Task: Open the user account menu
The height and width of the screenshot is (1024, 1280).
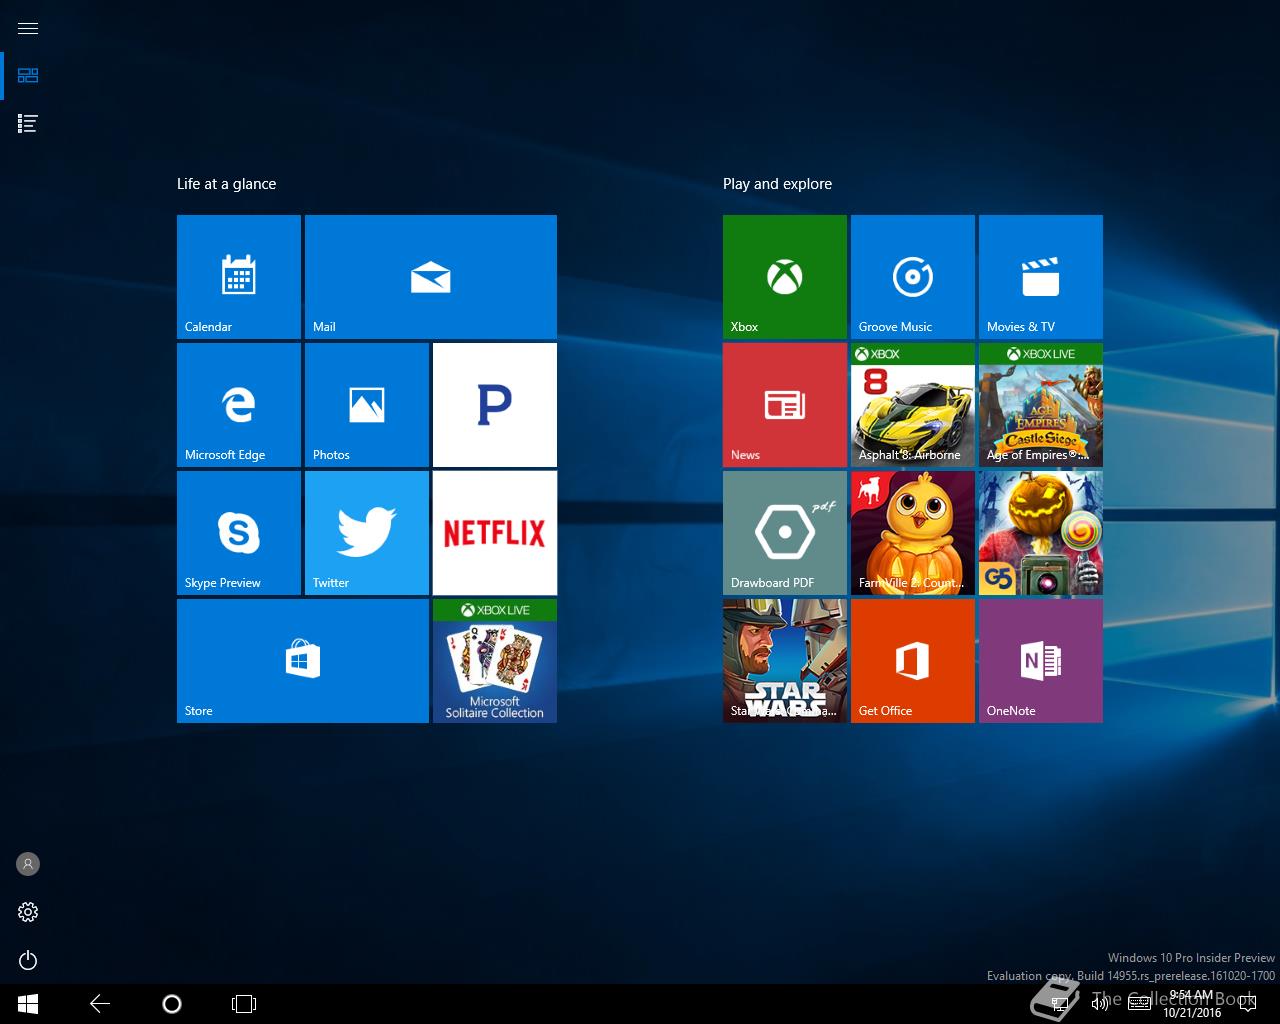Action: click(x=28, y=864)
